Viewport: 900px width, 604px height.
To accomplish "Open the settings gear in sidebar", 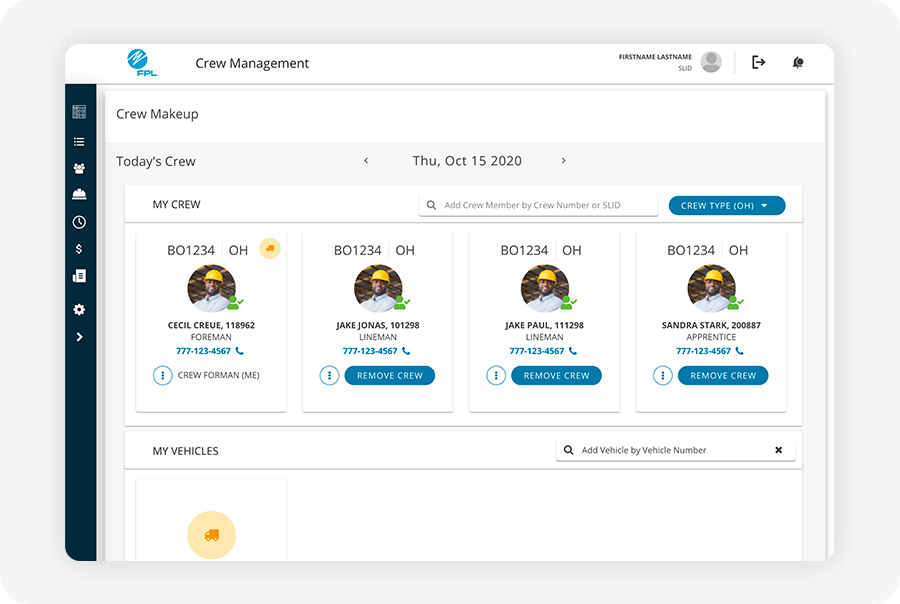I will (79, 309).
